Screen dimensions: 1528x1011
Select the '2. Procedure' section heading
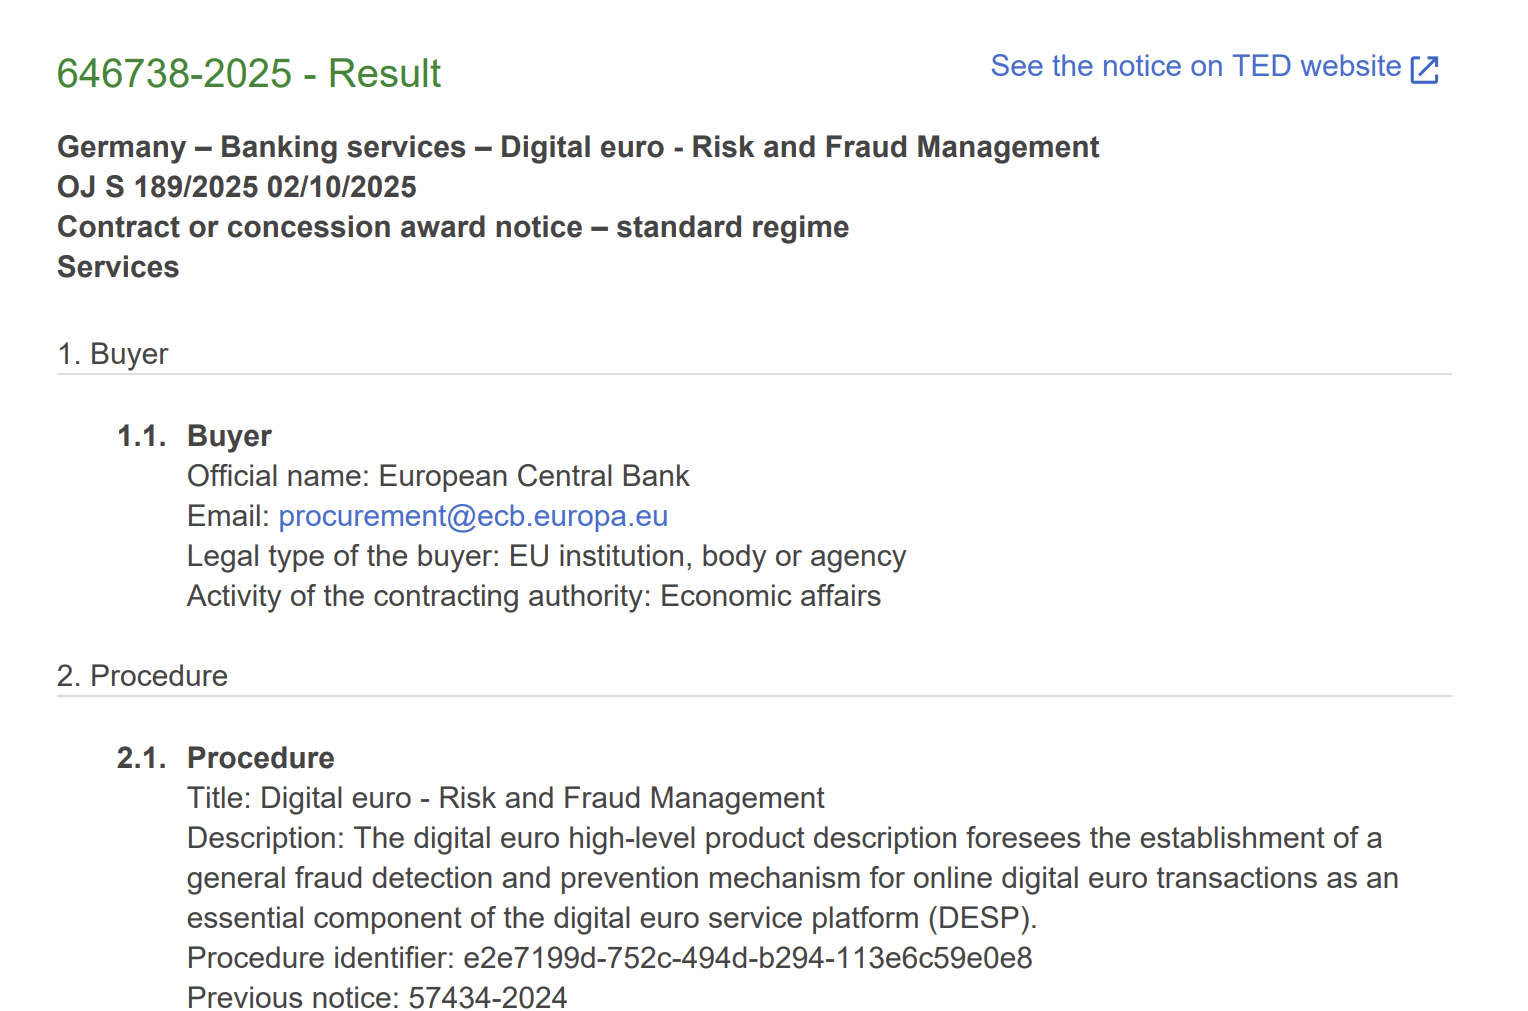click(x=142, y=676)
